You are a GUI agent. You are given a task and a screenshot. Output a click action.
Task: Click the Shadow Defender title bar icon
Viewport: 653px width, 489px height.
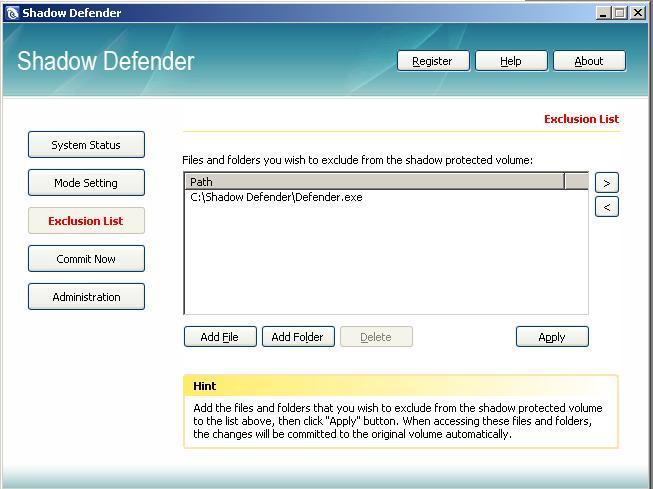click(x=12, y=13)
